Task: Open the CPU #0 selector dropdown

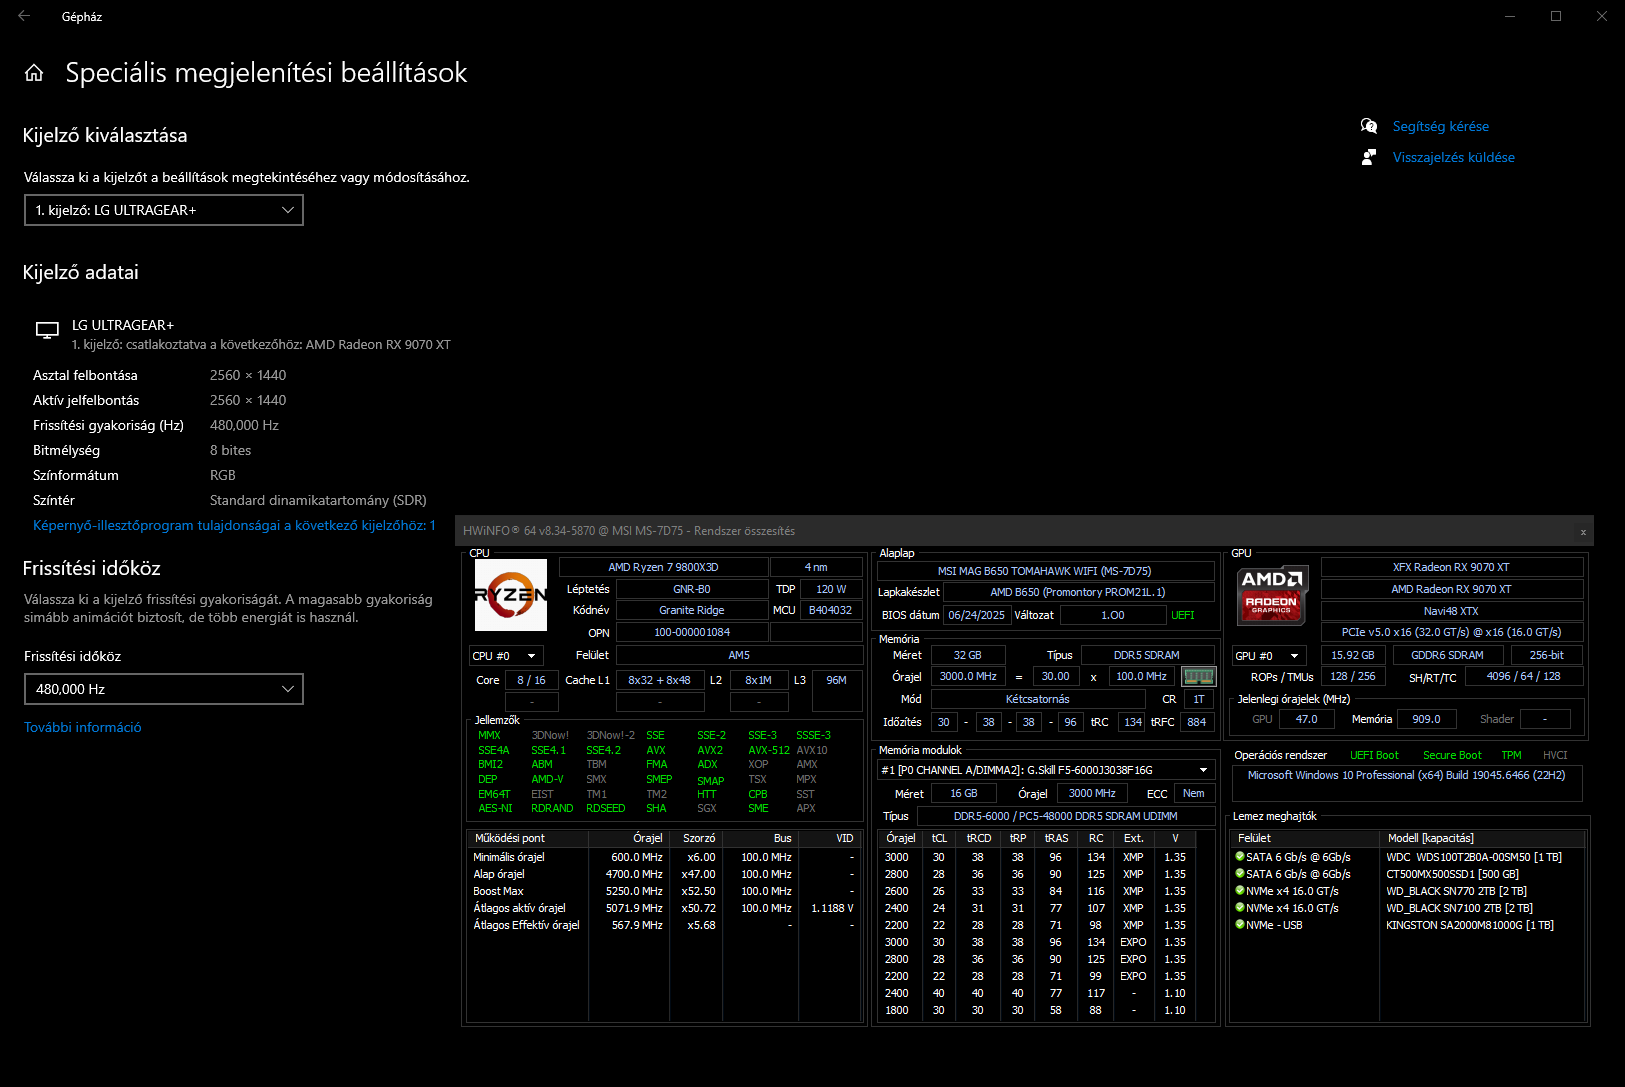Action: point(506,656)
